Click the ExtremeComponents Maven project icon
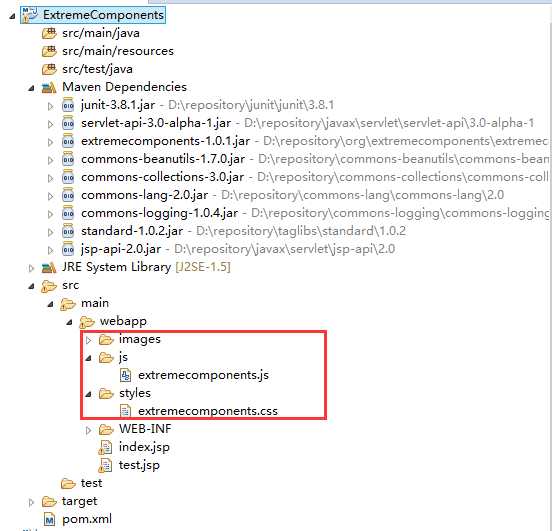The image size is (552, 531). coord(30,15)
